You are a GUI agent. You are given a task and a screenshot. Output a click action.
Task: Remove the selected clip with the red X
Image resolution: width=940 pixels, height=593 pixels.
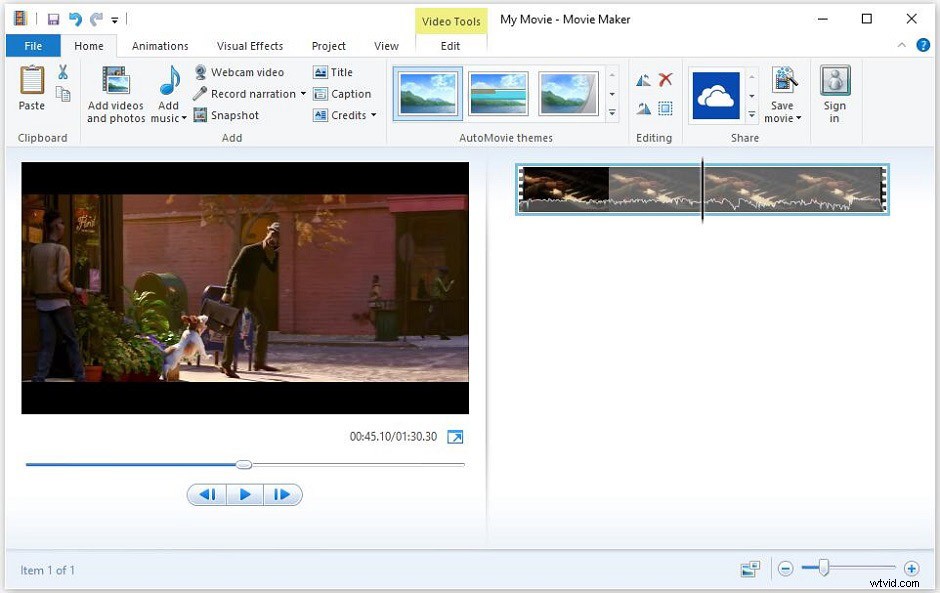(x=665, y=78)
